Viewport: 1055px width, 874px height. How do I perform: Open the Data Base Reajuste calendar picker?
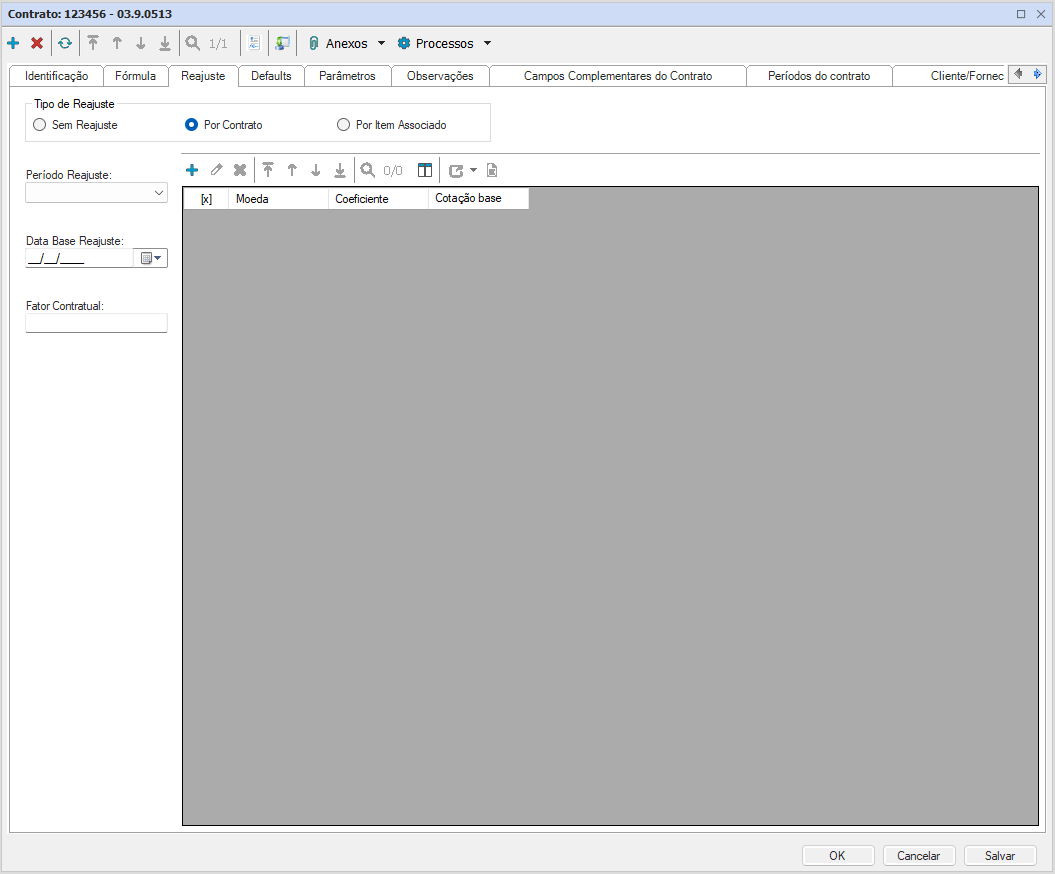151,258
